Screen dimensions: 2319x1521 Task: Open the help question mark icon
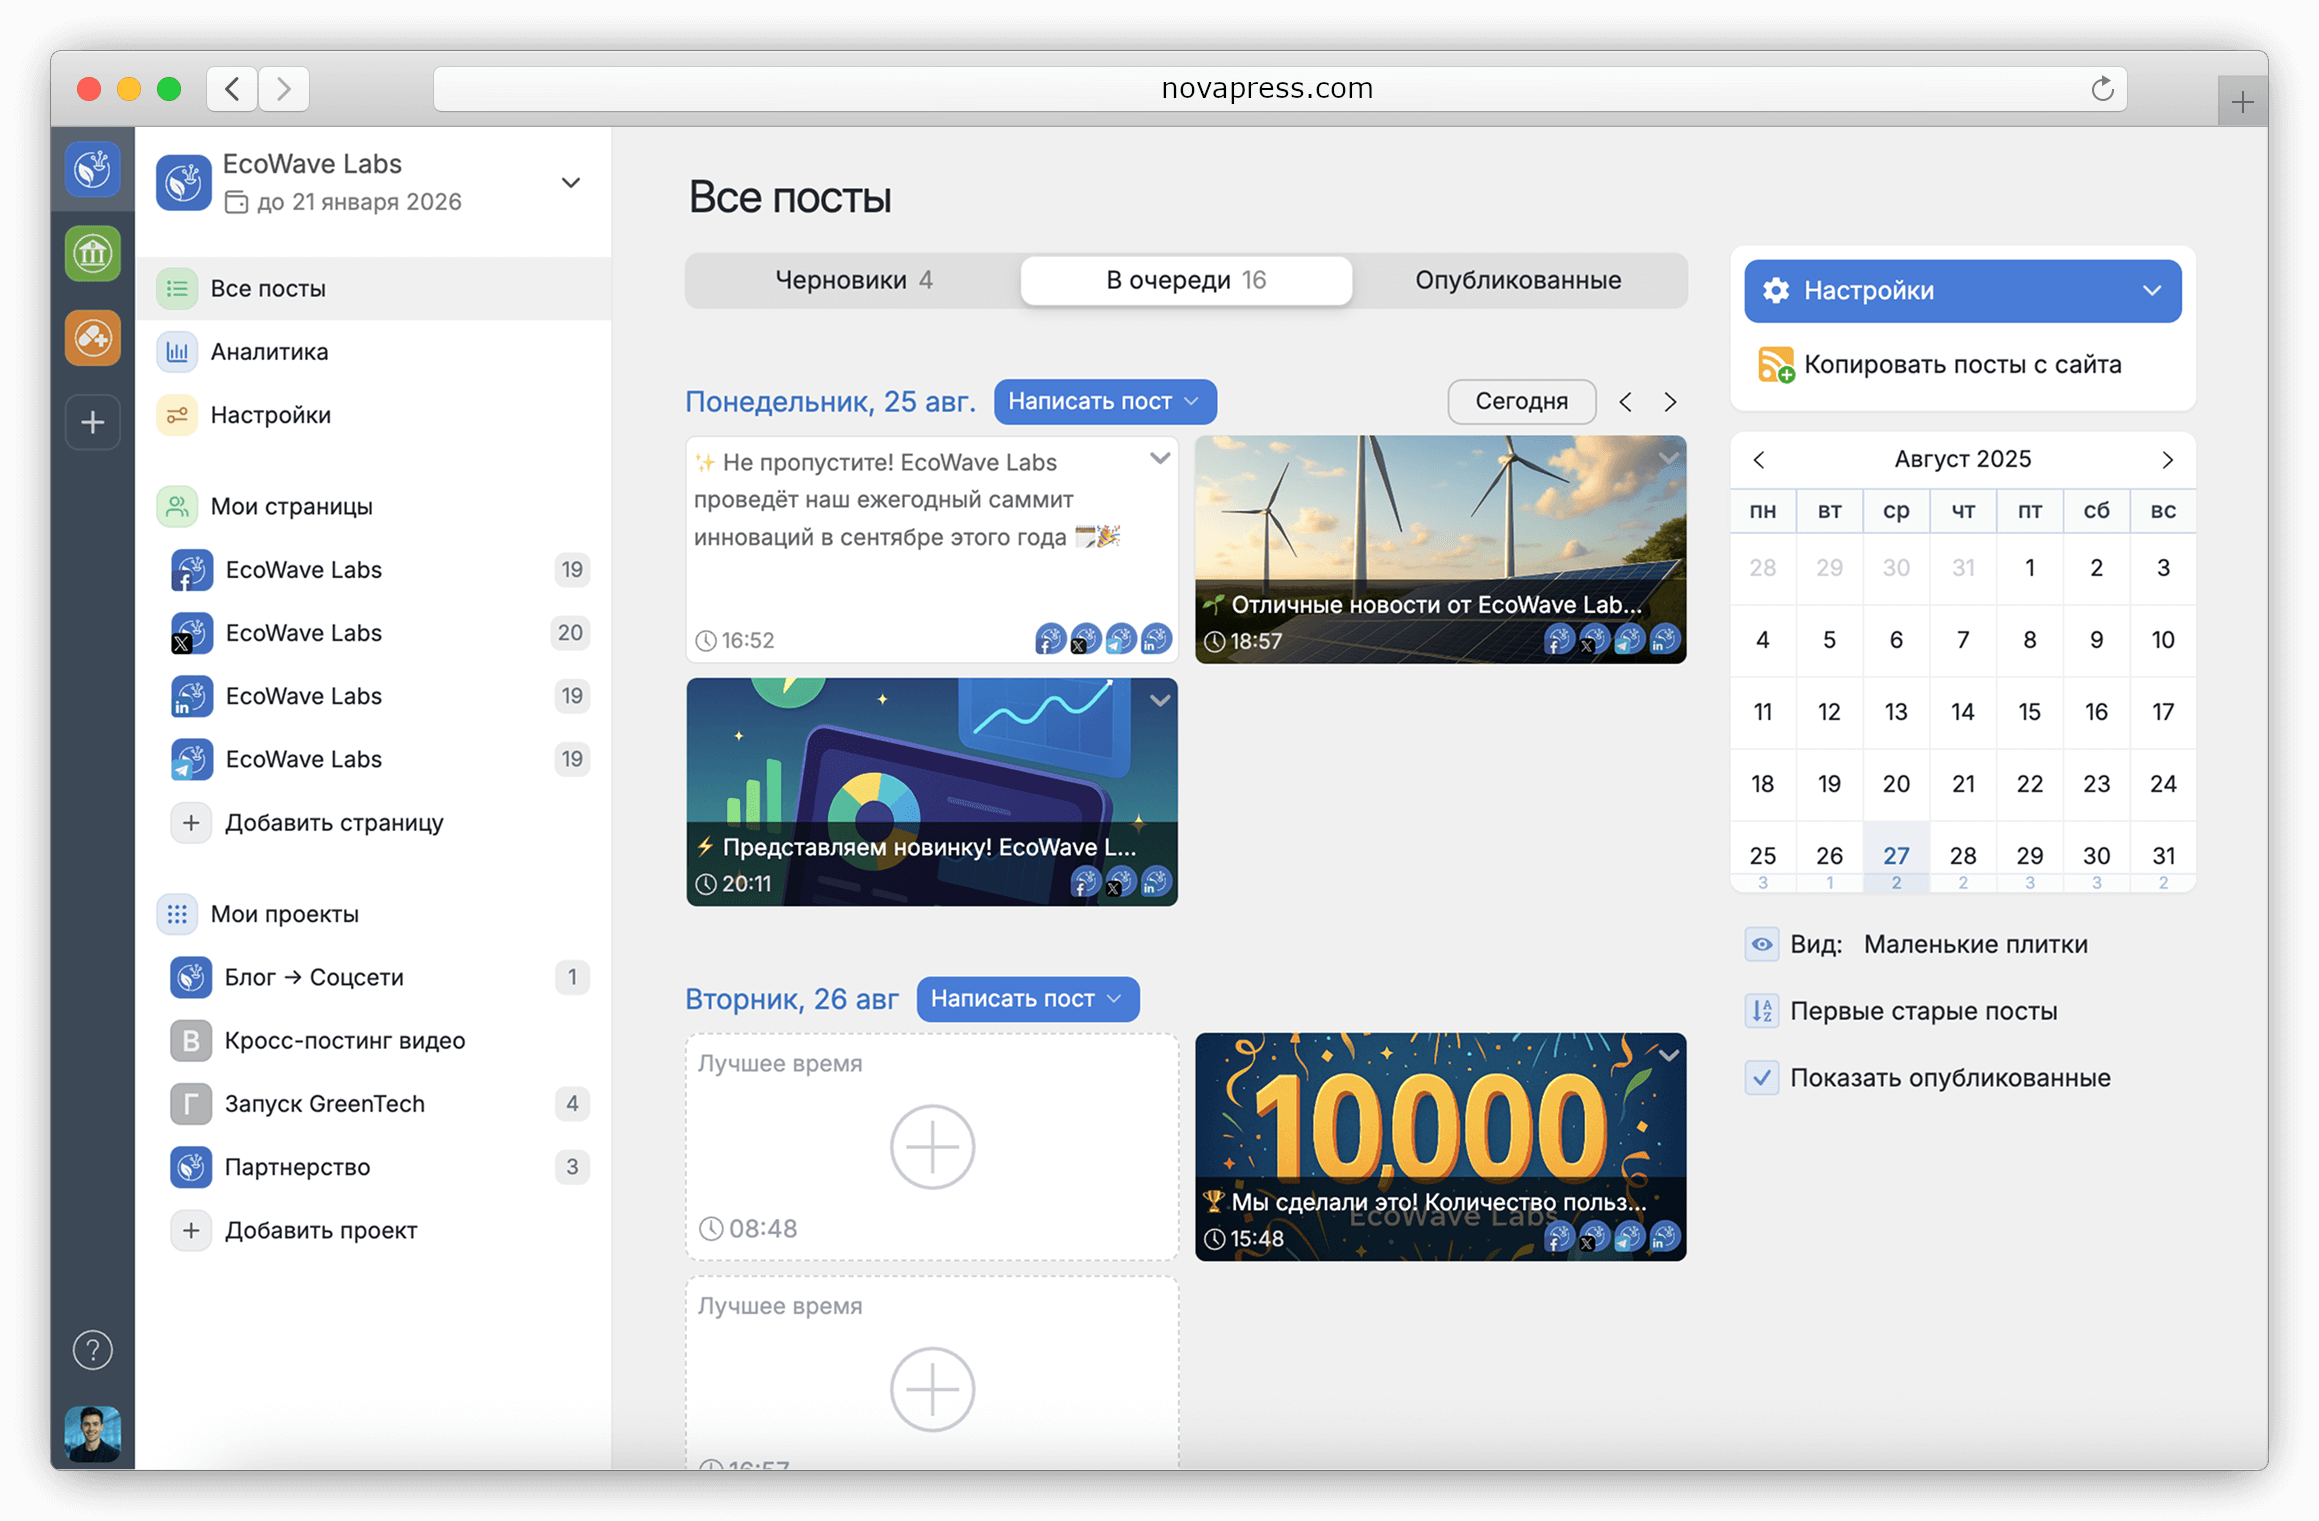point(93,1350)
